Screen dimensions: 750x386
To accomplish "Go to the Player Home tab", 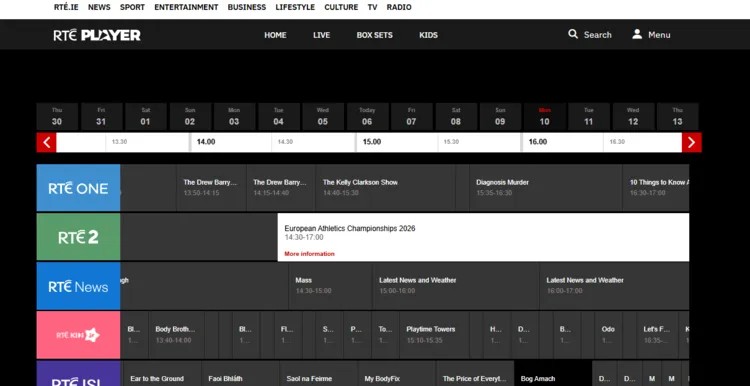I will point(276,35).
